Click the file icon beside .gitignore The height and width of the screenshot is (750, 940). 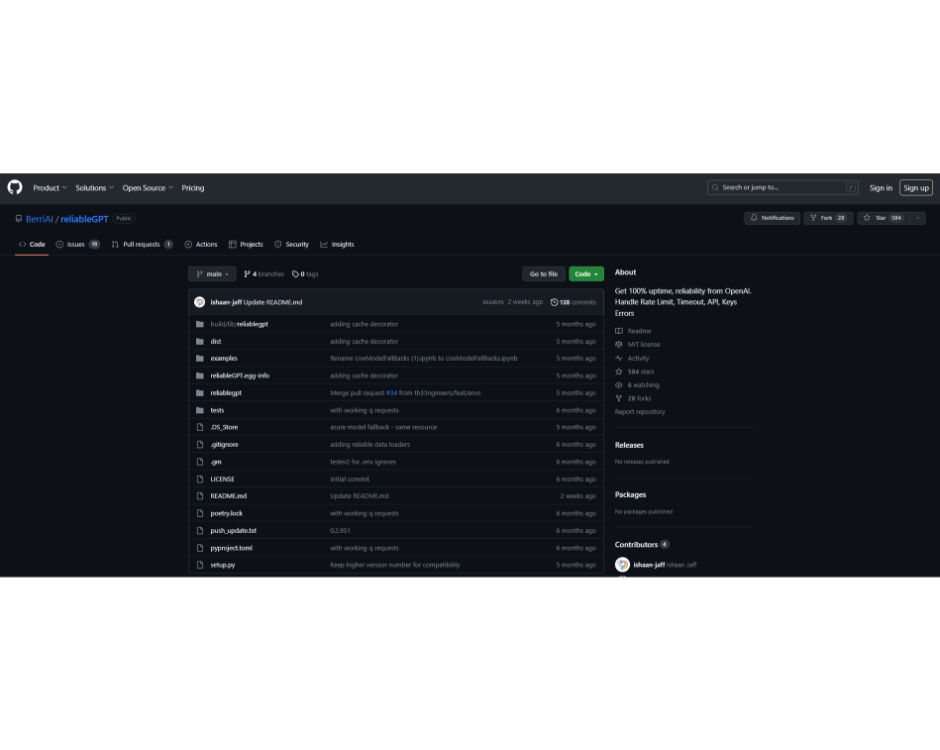click(200, 445)
